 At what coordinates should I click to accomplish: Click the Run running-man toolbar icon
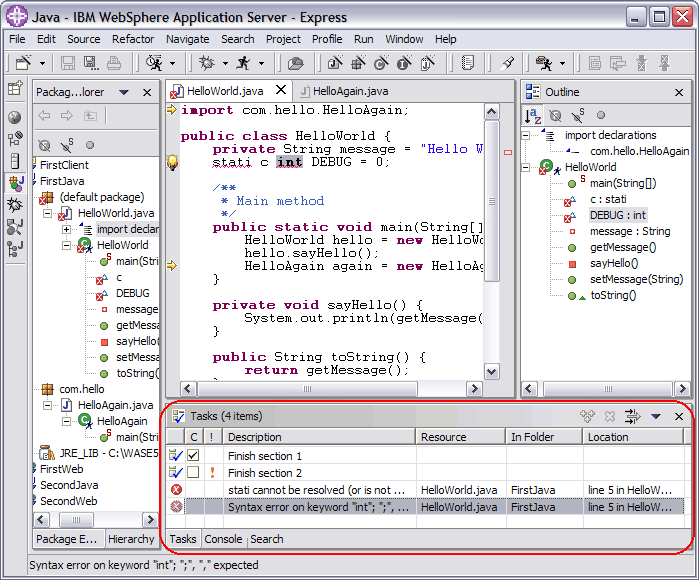pos(243,63)
